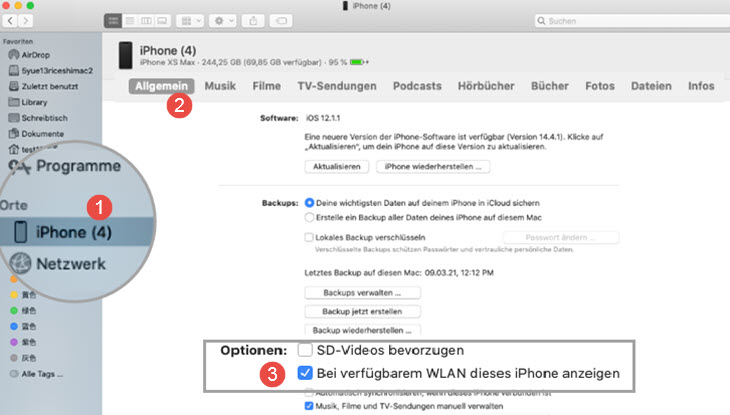Viewport: 730px width, 415px height.
Task: Switch to the Allgemein tab
Action: point(162,86)
